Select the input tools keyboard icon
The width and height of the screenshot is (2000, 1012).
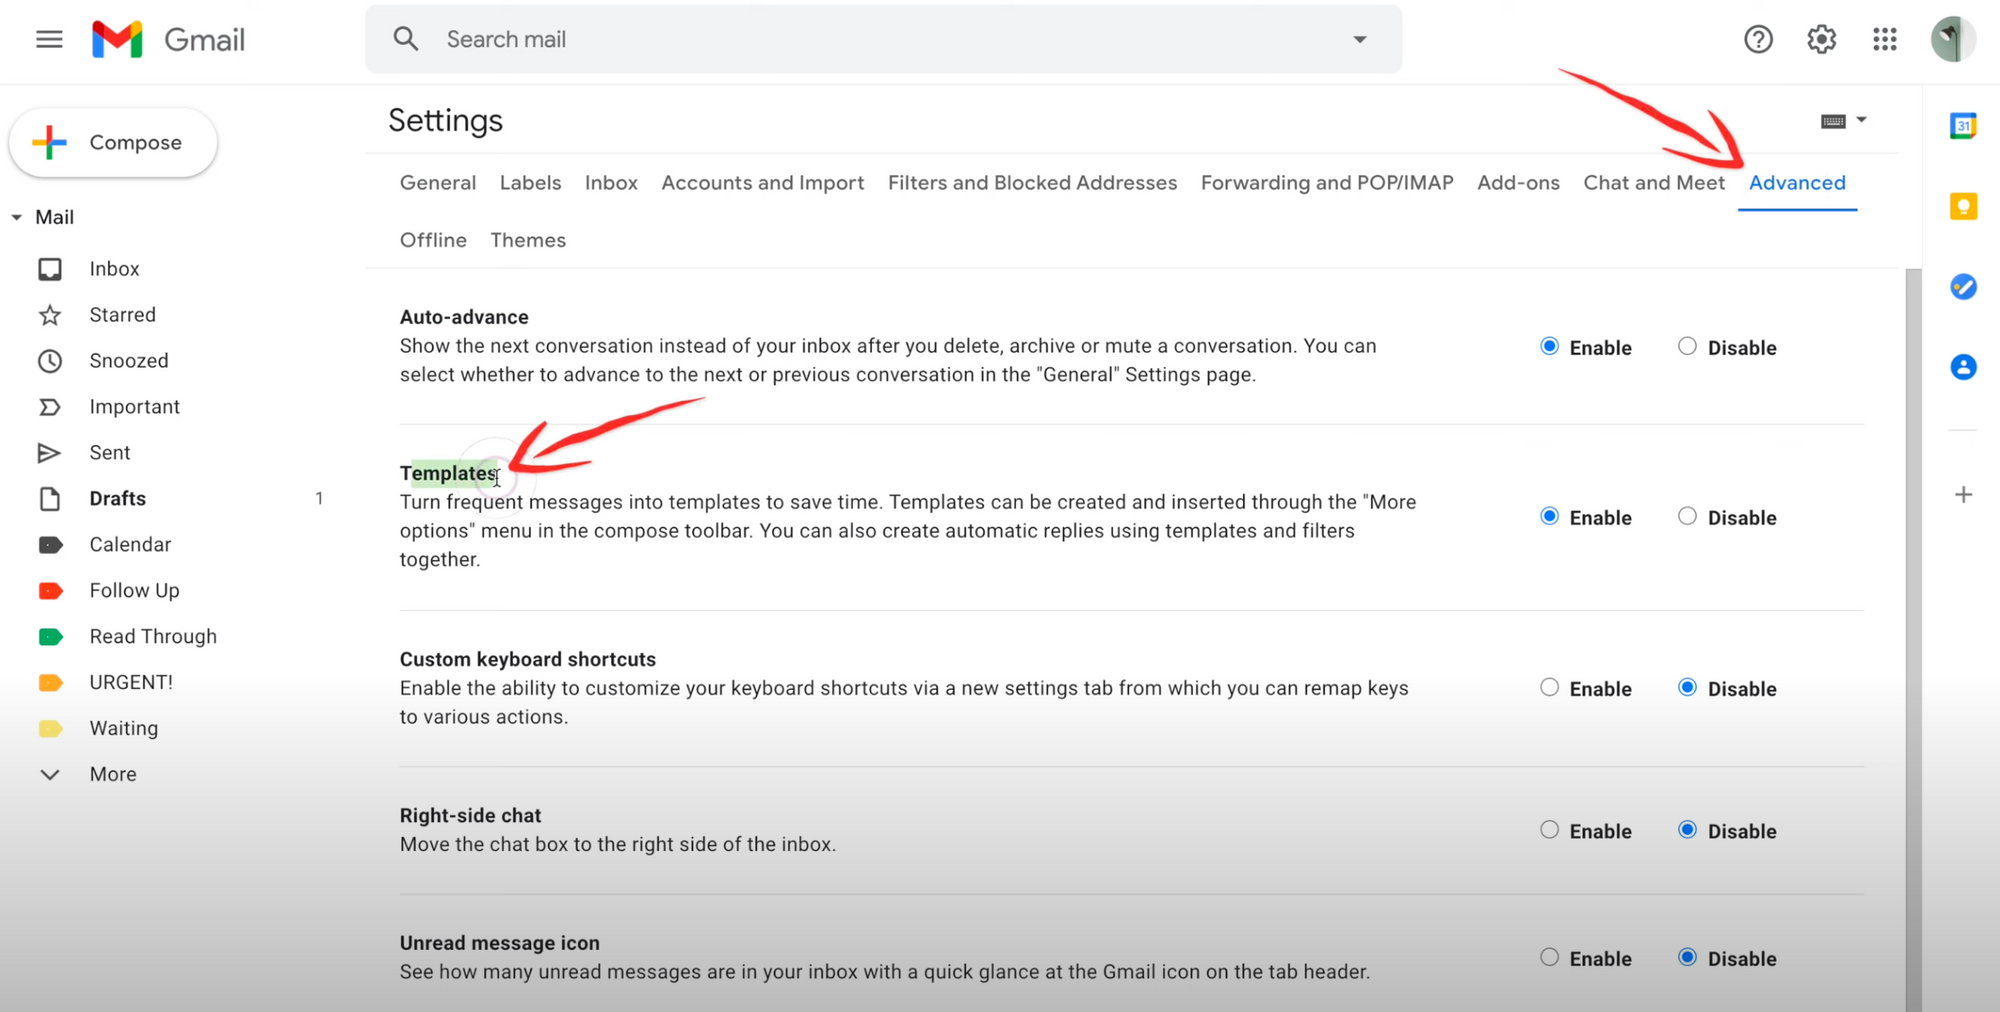pyautogui.click(x=1833, y=121)
